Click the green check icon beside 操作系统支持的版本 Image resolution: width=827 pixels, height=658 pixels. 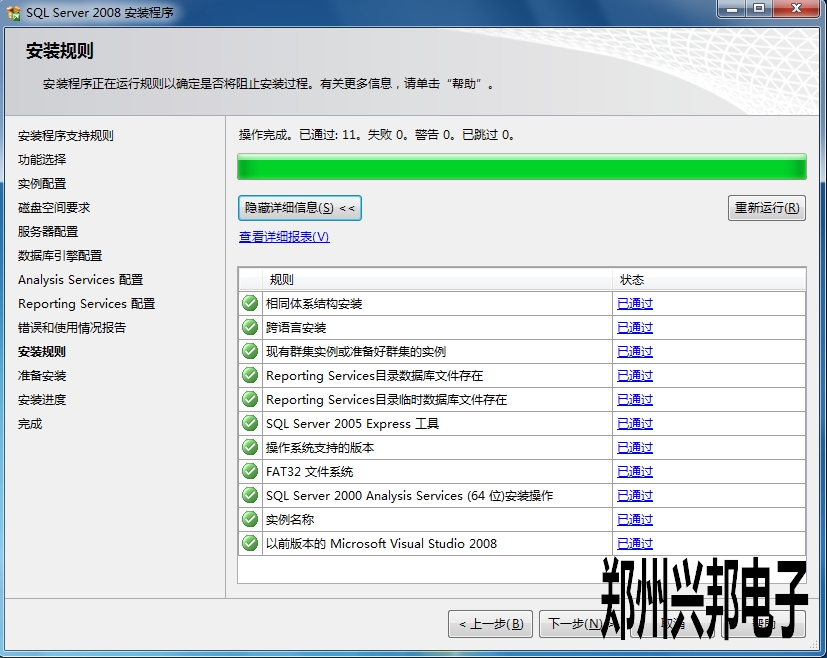tap(250, 447)
